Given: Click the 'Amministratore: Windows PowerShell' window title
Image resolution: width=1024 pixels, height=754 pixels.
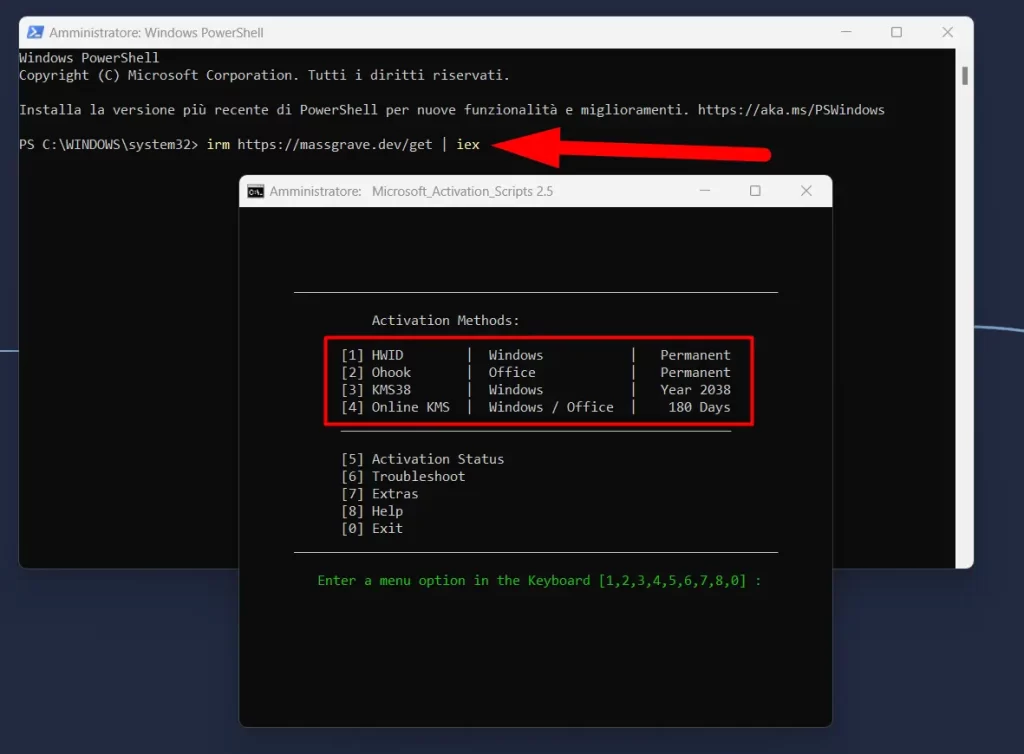Looking at the screenshot, I should tap(156, 33).
